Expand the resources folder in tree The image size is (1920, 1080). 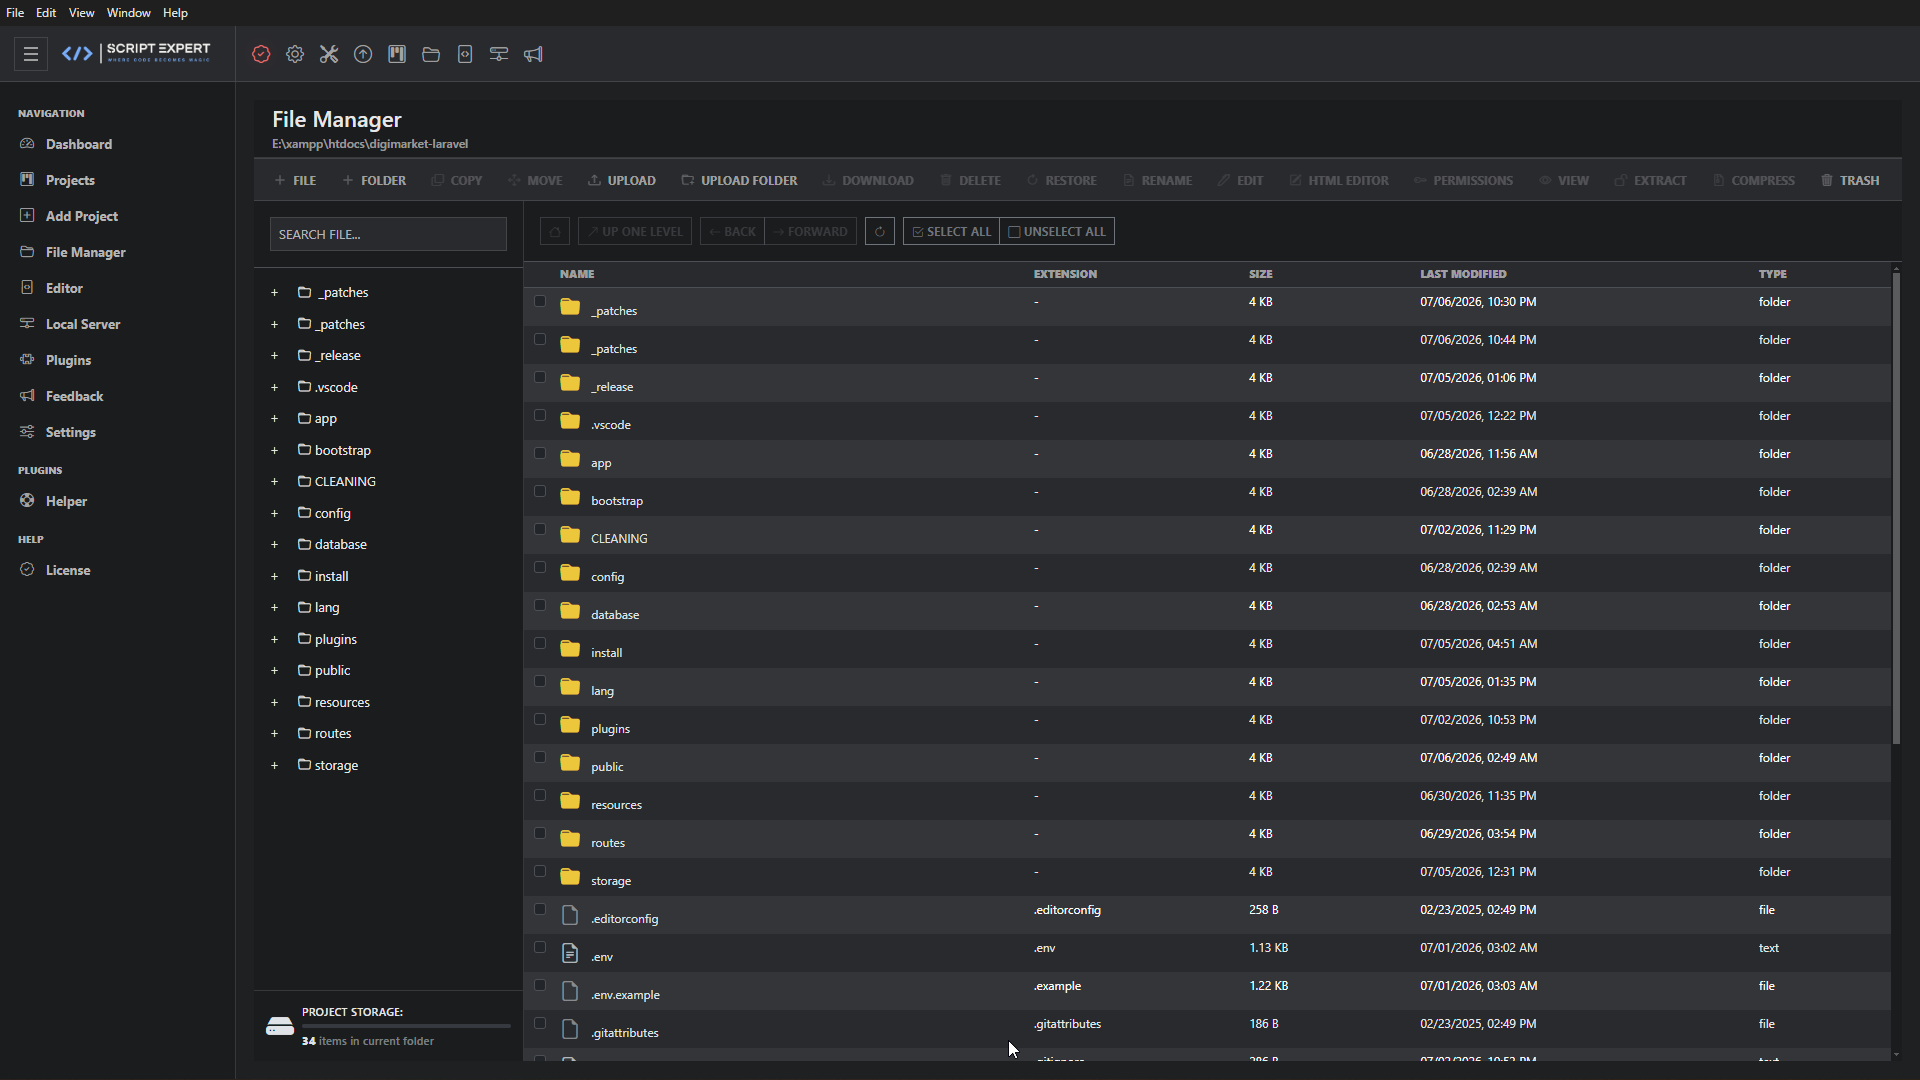(274, 702)
